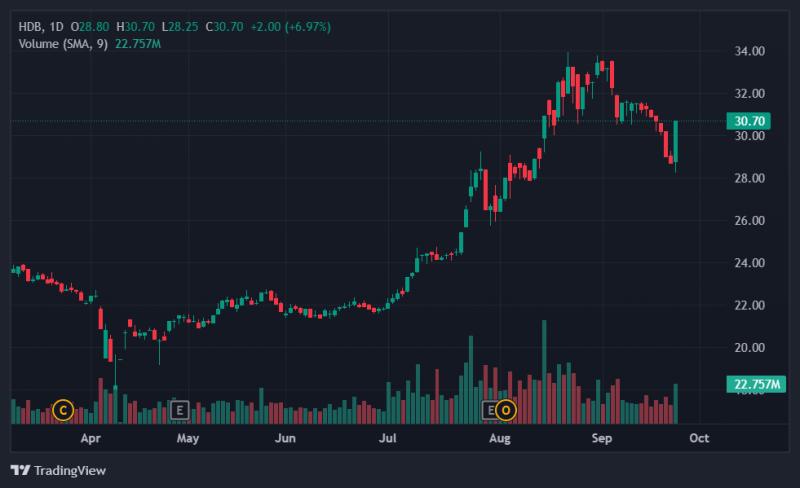Open the TradingView text link
The height and width of the screenshot is (488, 800).
tap(70, 470)
